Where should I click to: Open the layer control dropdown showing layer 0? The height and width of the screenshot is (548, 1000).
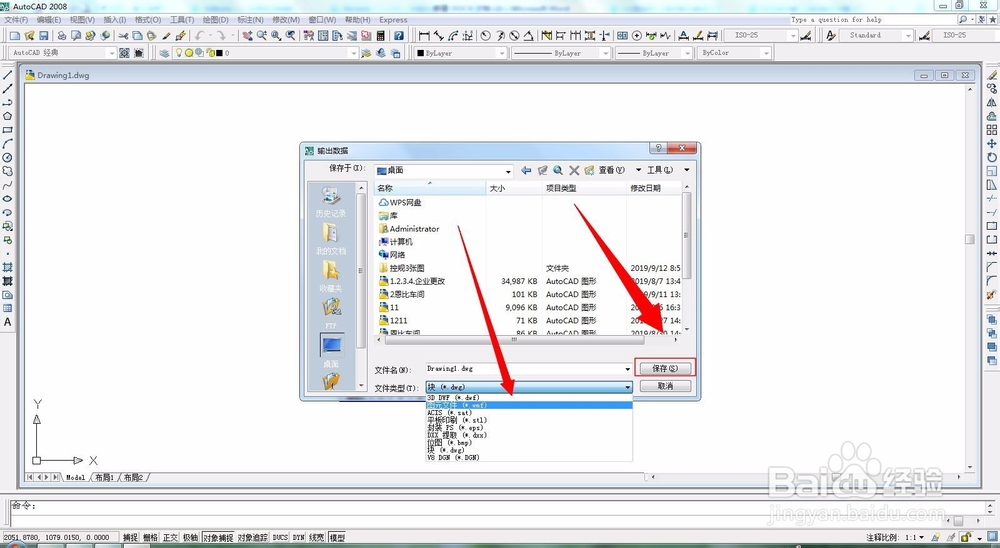[265, 53]
